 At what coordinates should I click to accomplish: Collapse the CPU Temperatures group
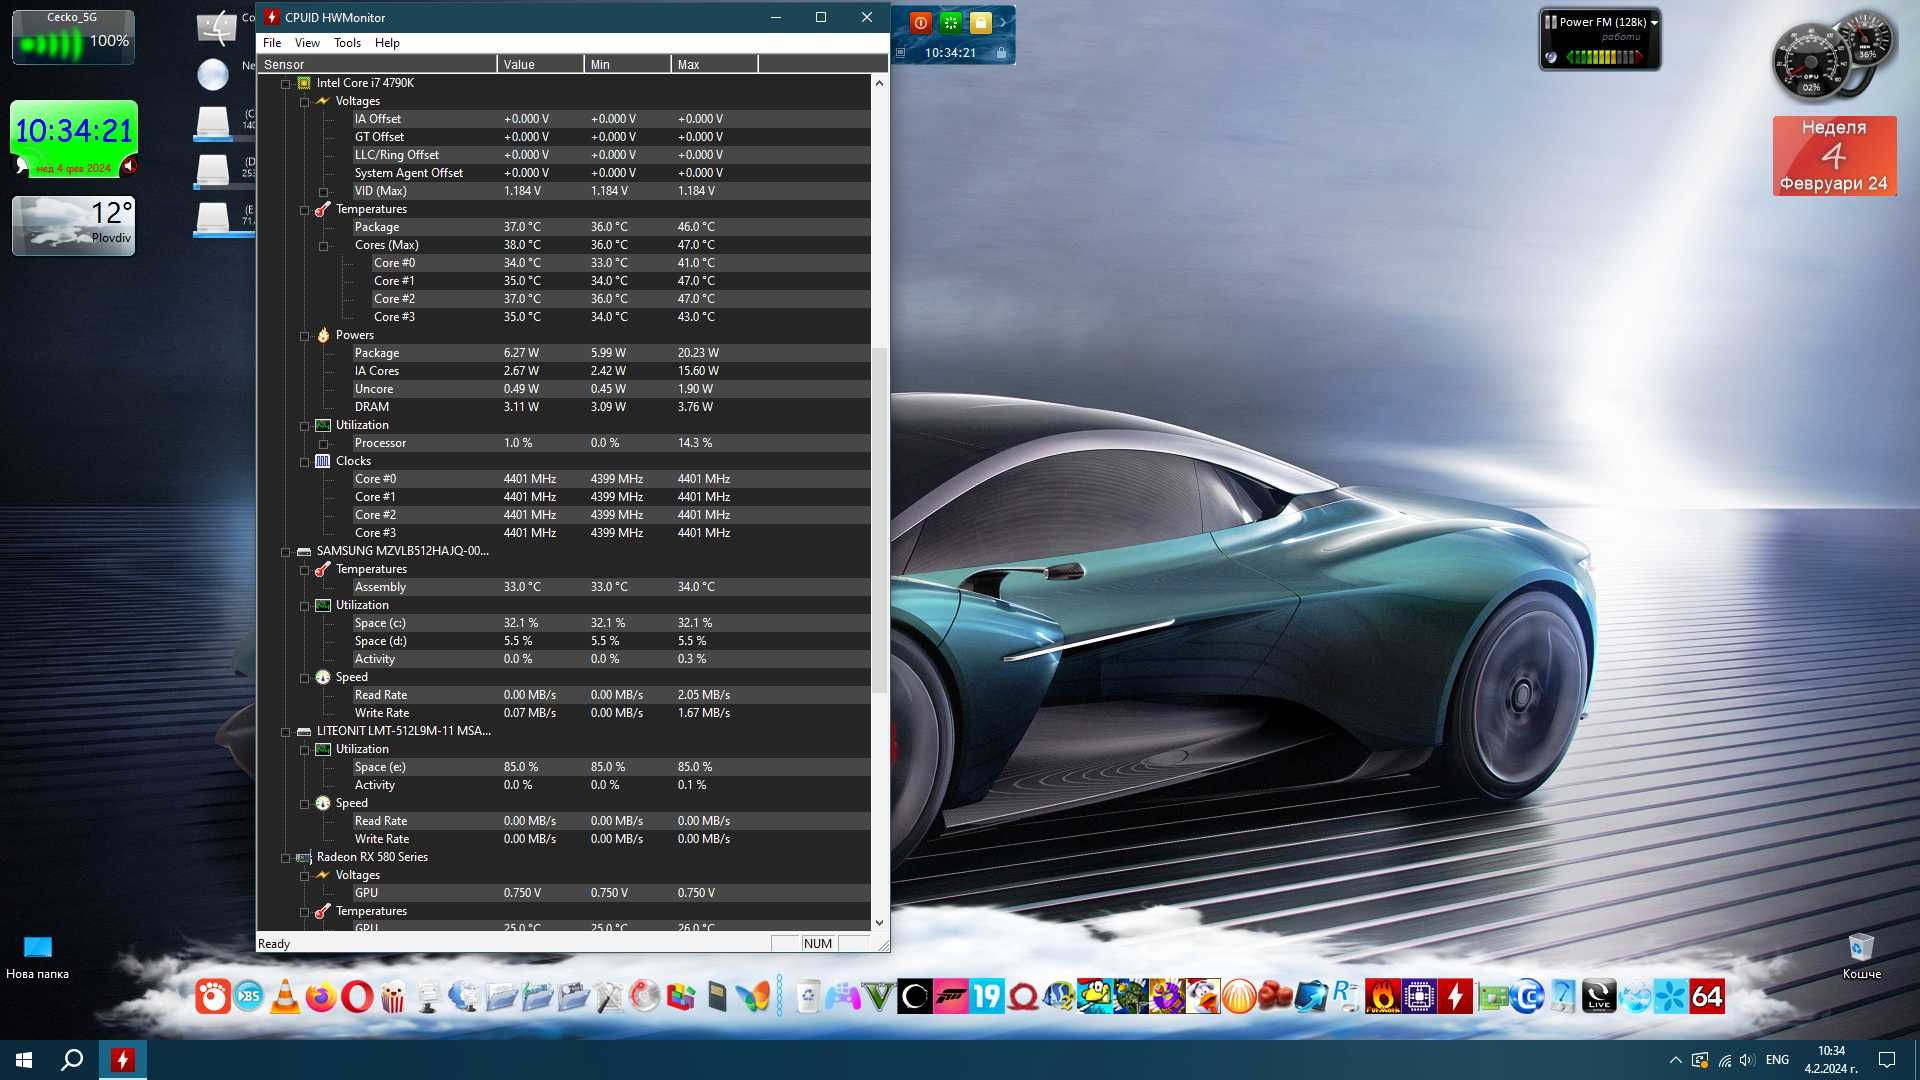(x=305, y=210)
